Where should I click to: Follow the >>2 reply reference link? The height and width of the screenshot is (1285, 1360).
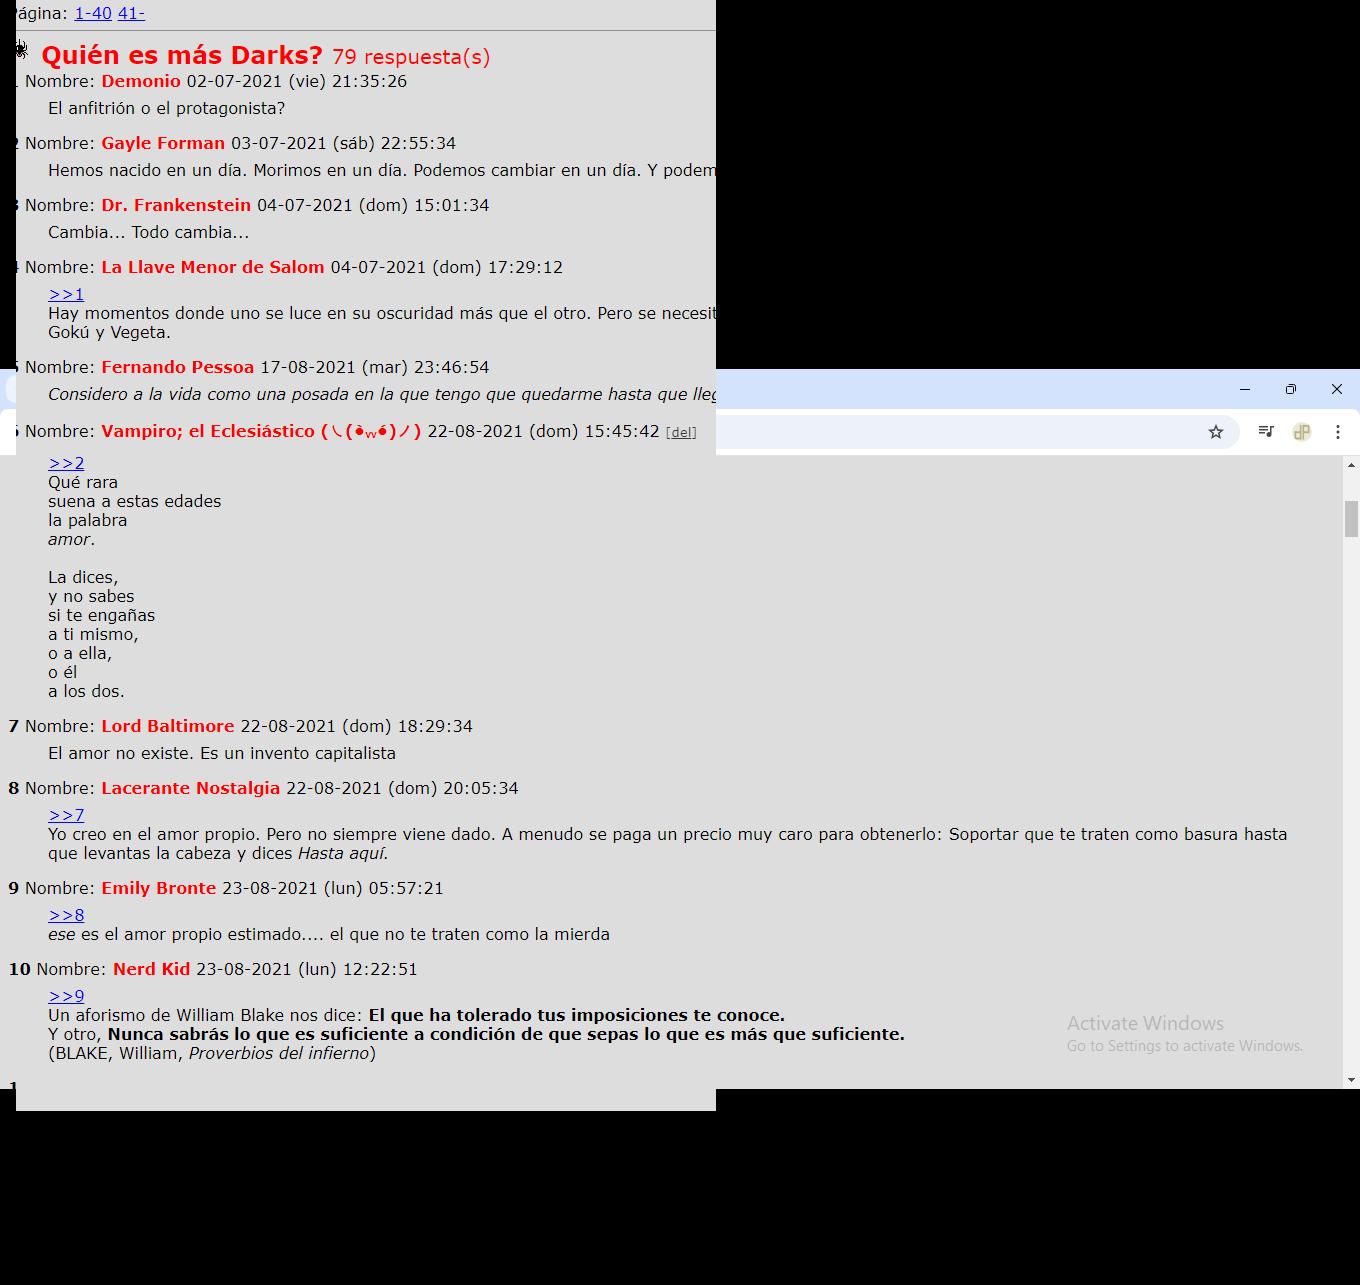tap(66, 463)
